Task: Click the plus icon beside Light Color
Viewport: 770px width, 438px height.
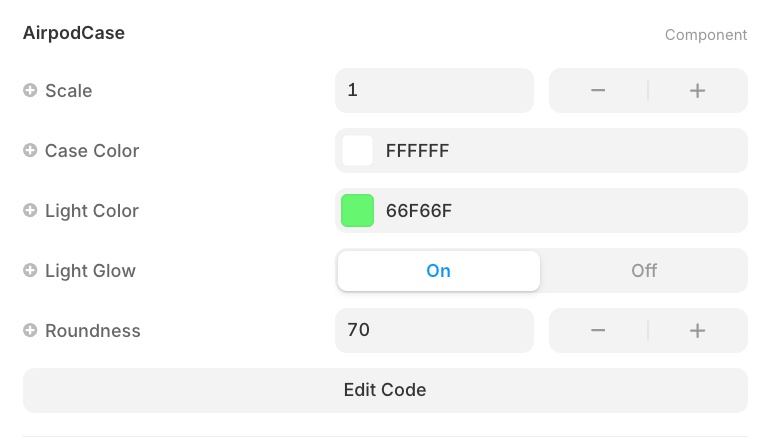Action: click(30, 211)
